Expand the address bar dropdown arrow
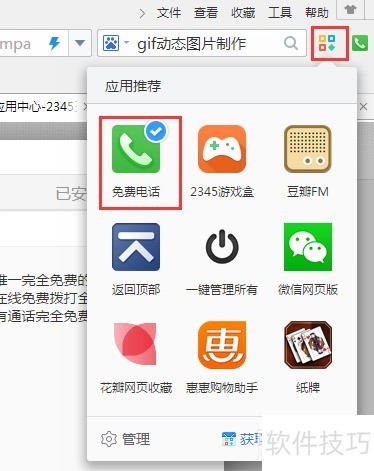Screen dimensions: 374x471 click(80, 43)
